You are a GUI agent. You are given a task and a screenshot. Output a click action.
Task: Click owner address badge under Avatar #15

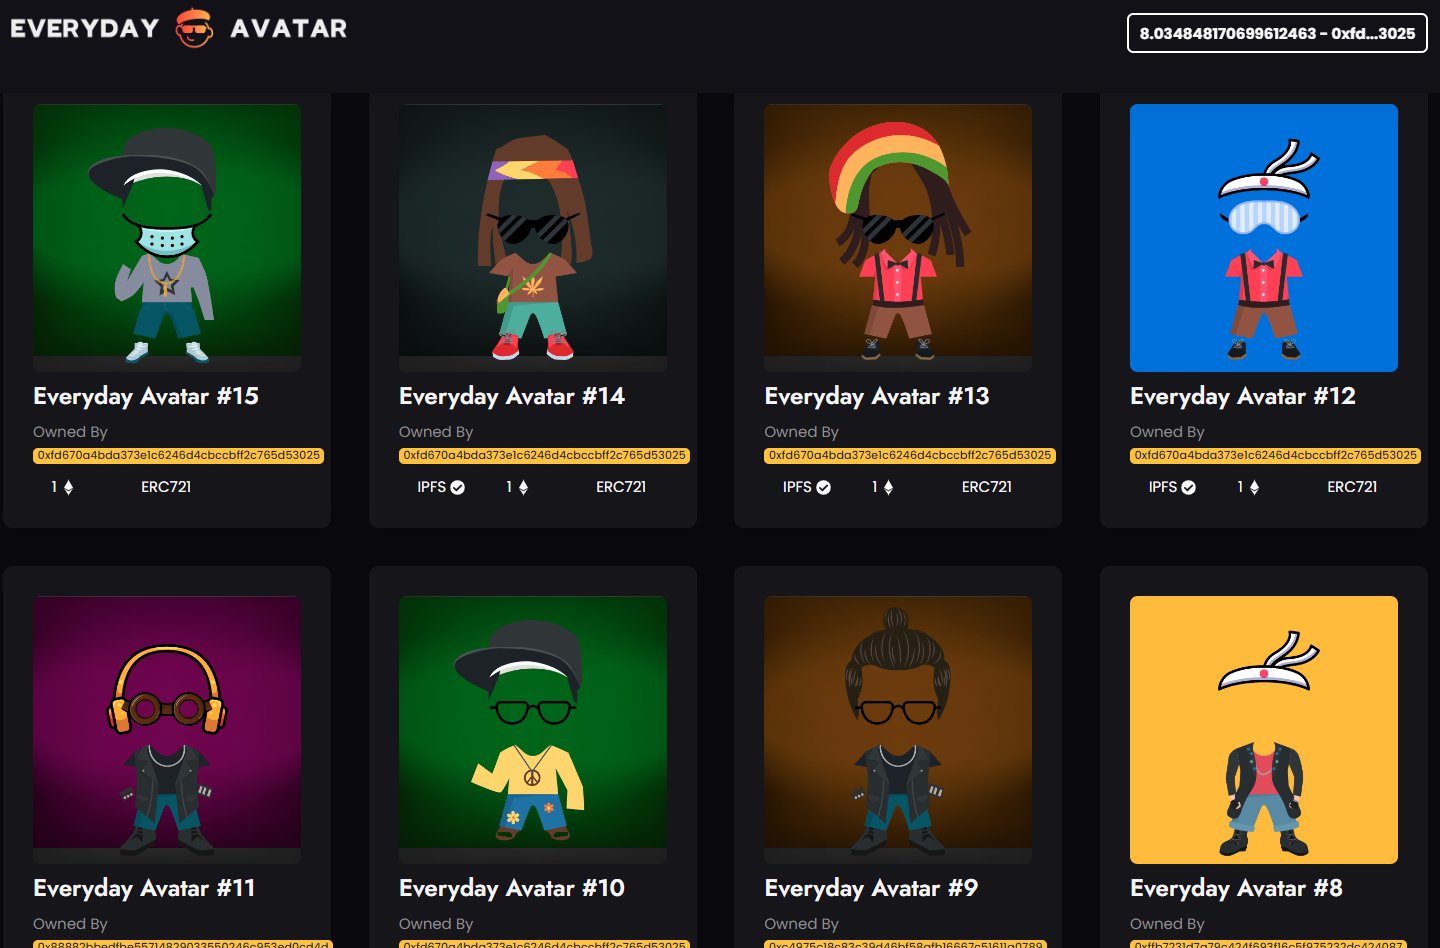coord(179,455)
